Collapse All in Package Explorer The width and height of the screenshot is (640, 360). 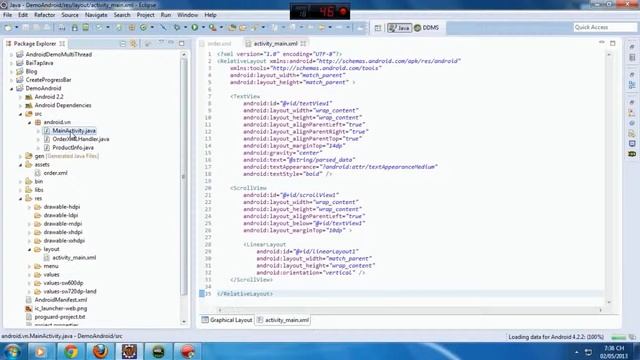(123, 43)
